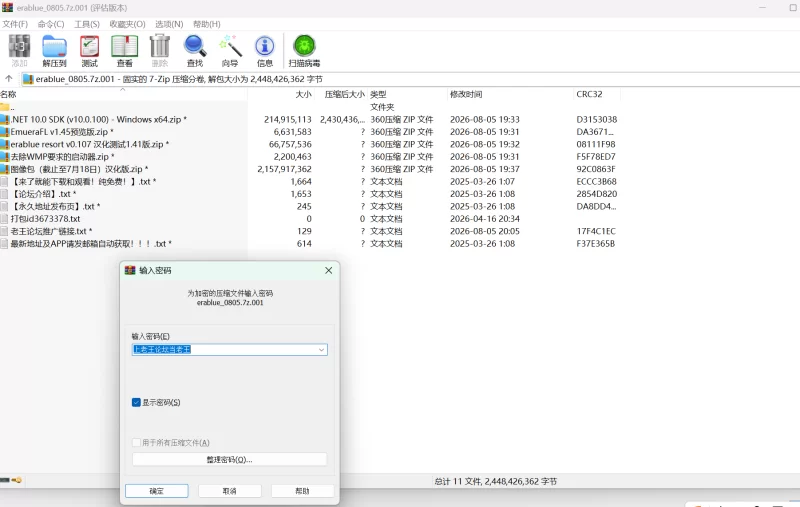
Task: Click modified time 2026-04-16 20:34
Action: [x=485, y=219]
